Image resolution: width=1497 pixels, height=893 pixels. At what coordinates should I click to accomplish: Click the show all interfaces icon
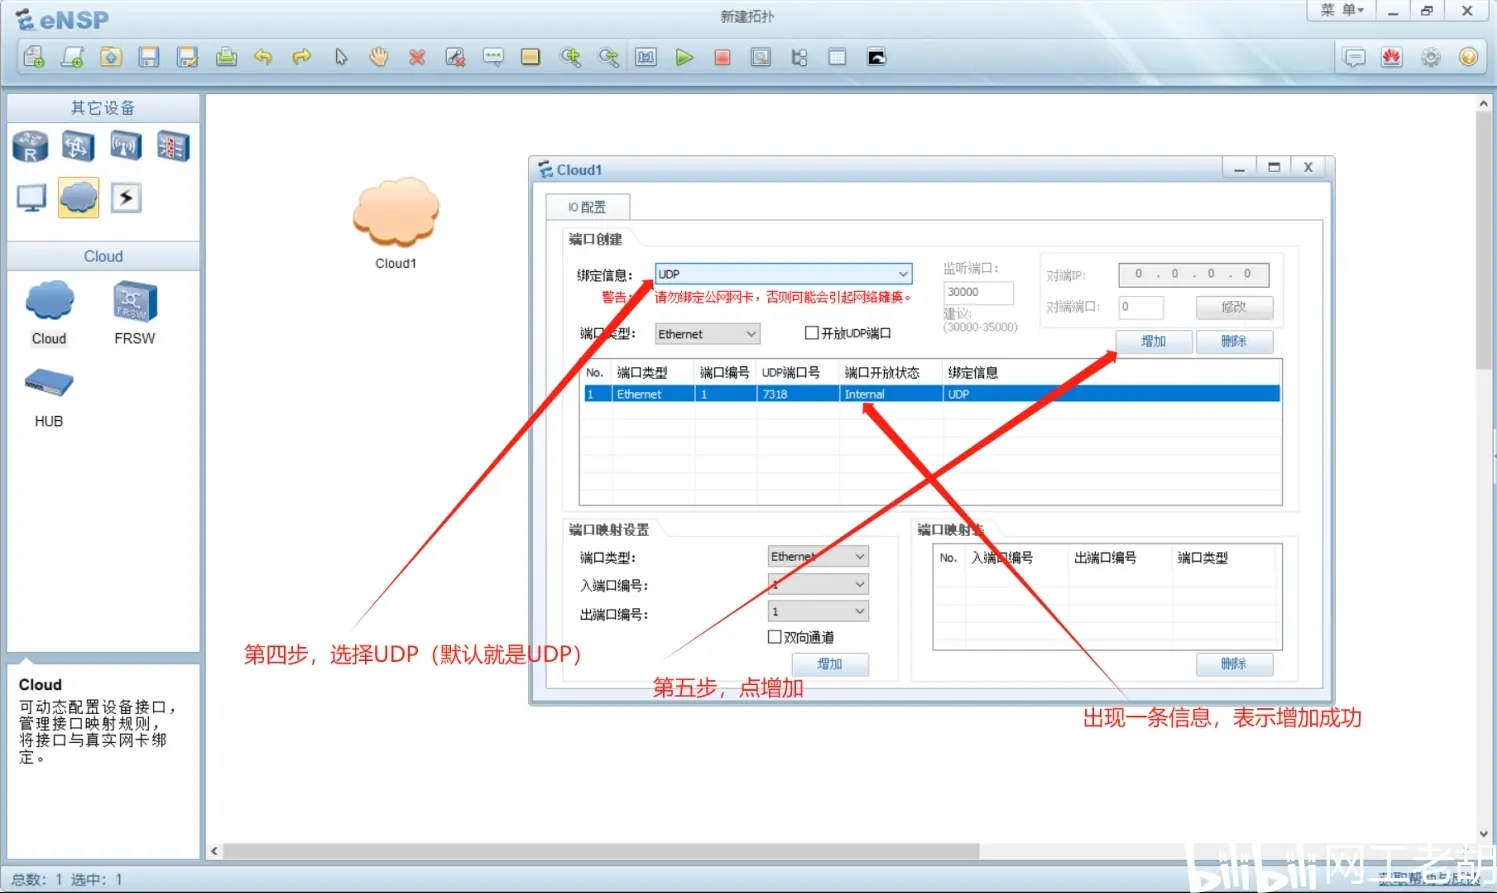(799, 57)
